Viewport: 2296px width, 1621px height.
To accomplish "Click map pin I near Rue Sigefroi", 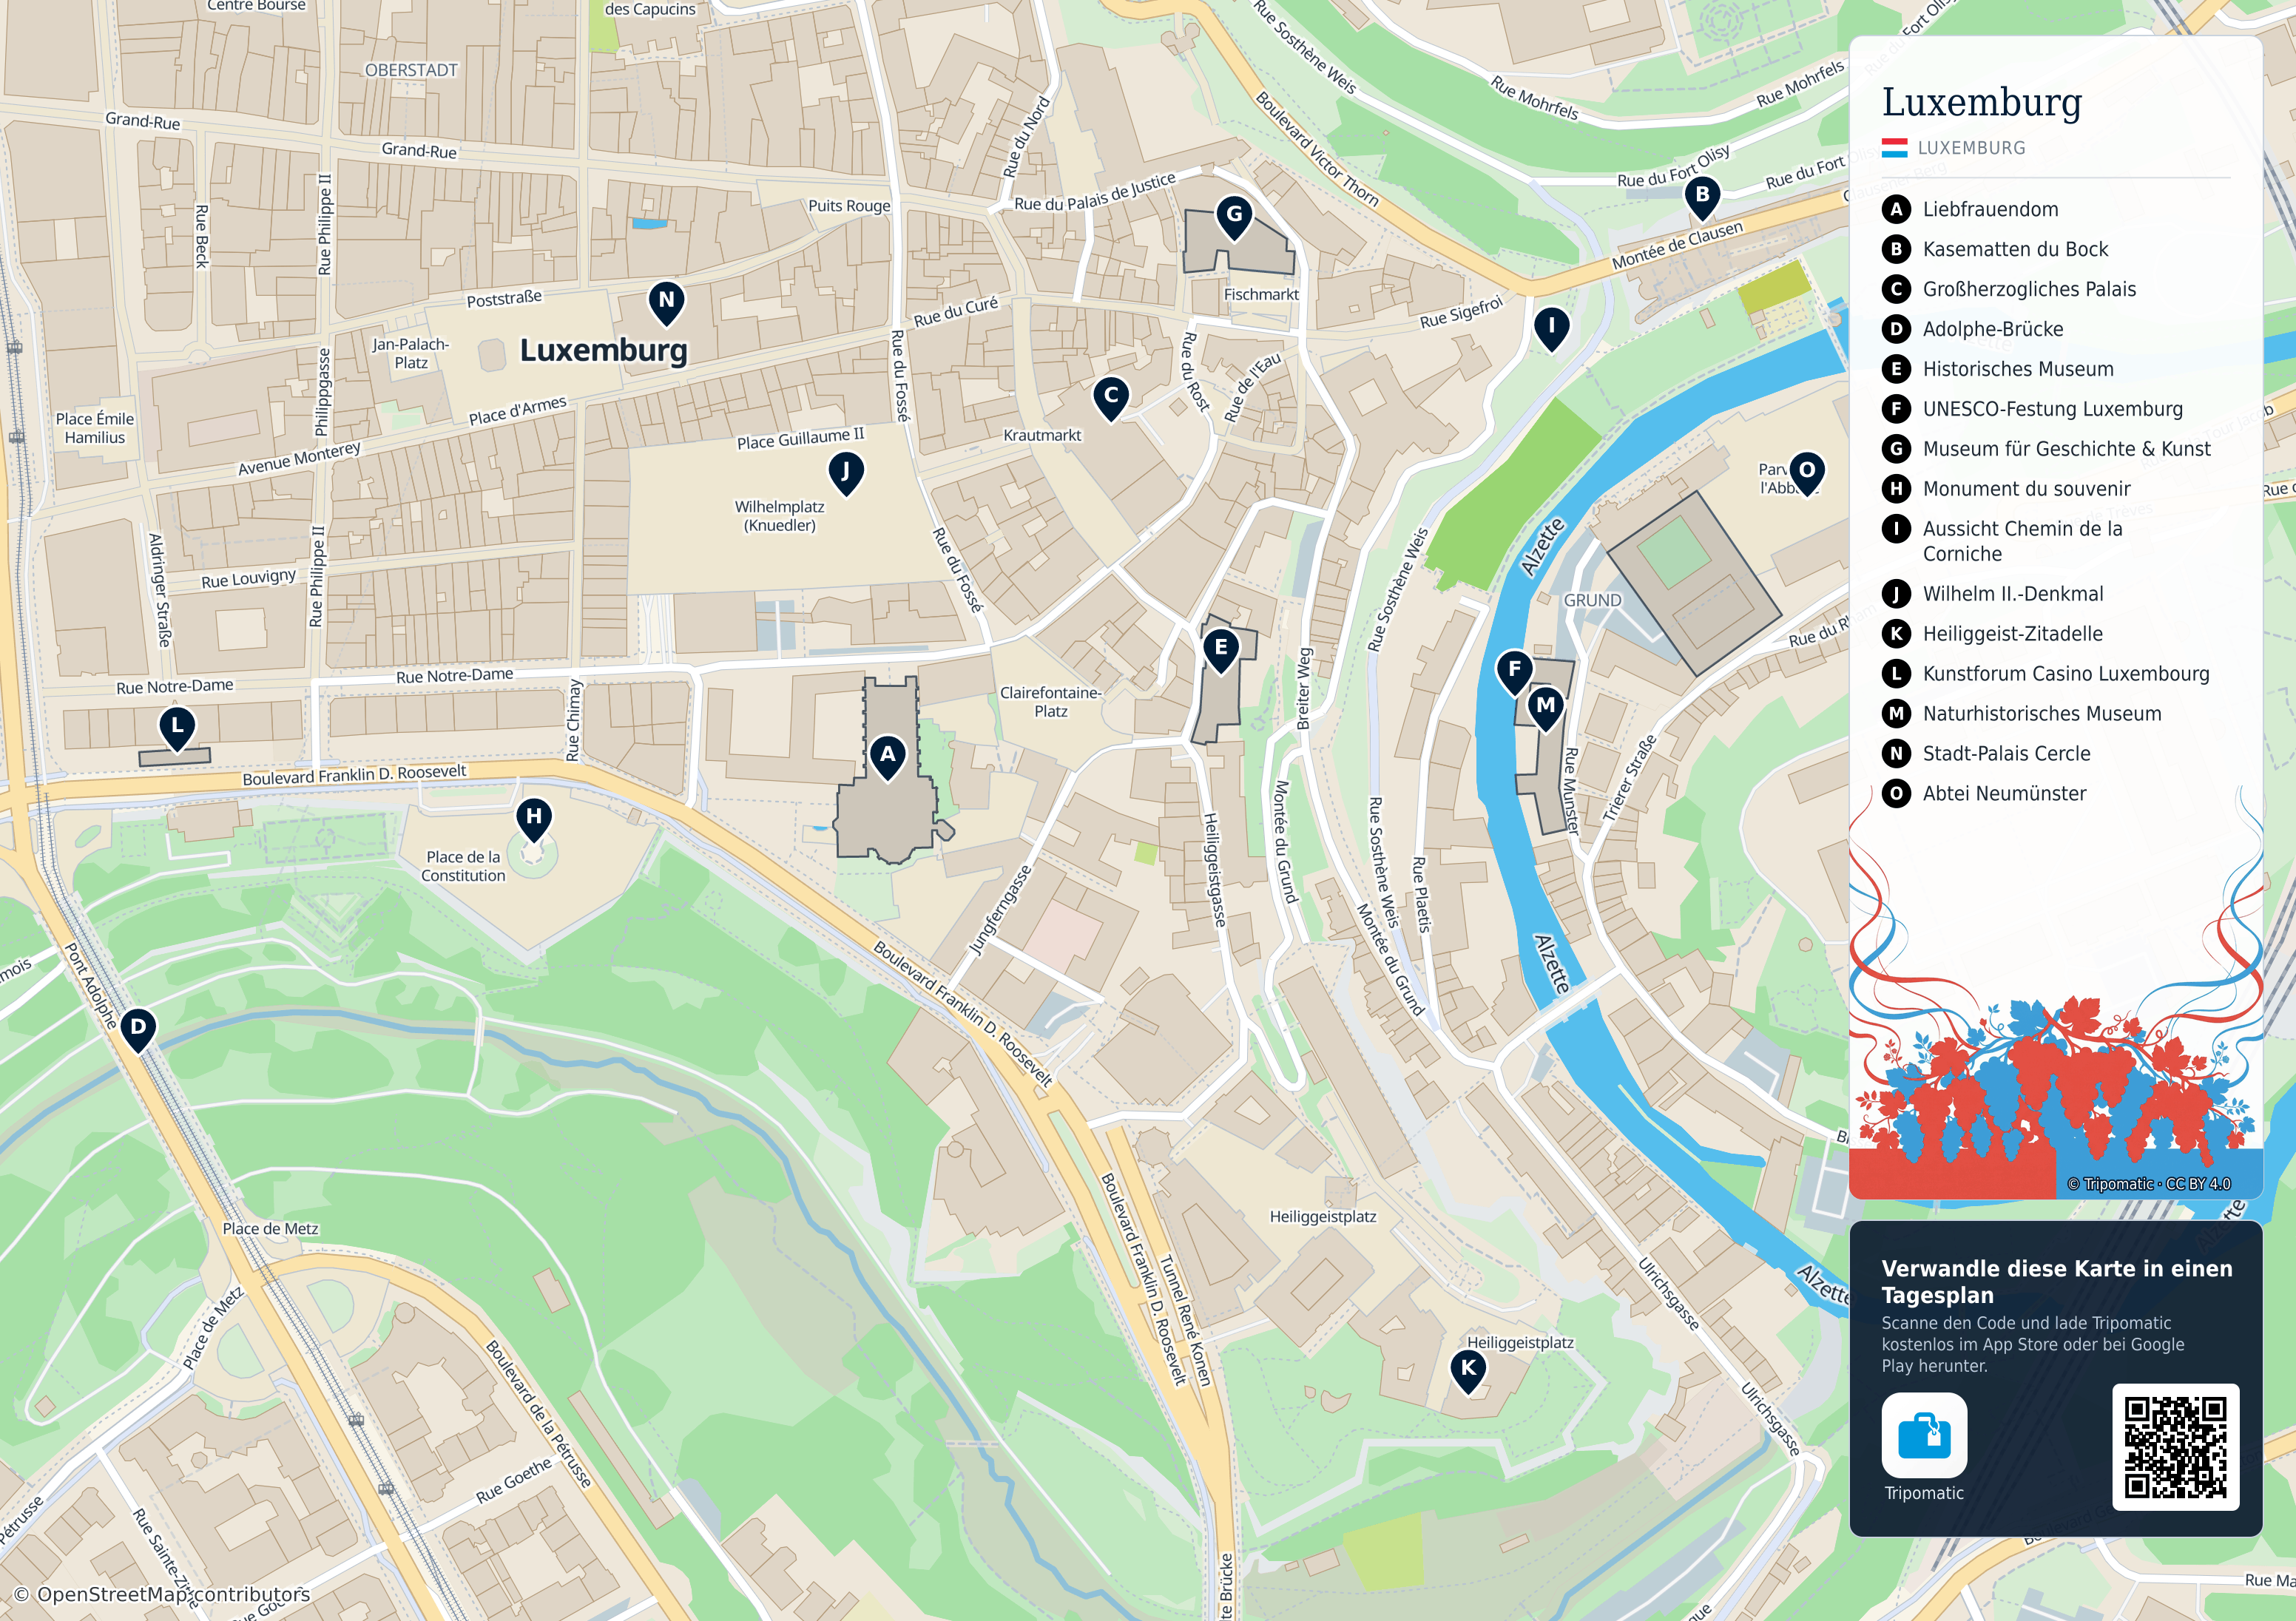I will coord(1551,329).
